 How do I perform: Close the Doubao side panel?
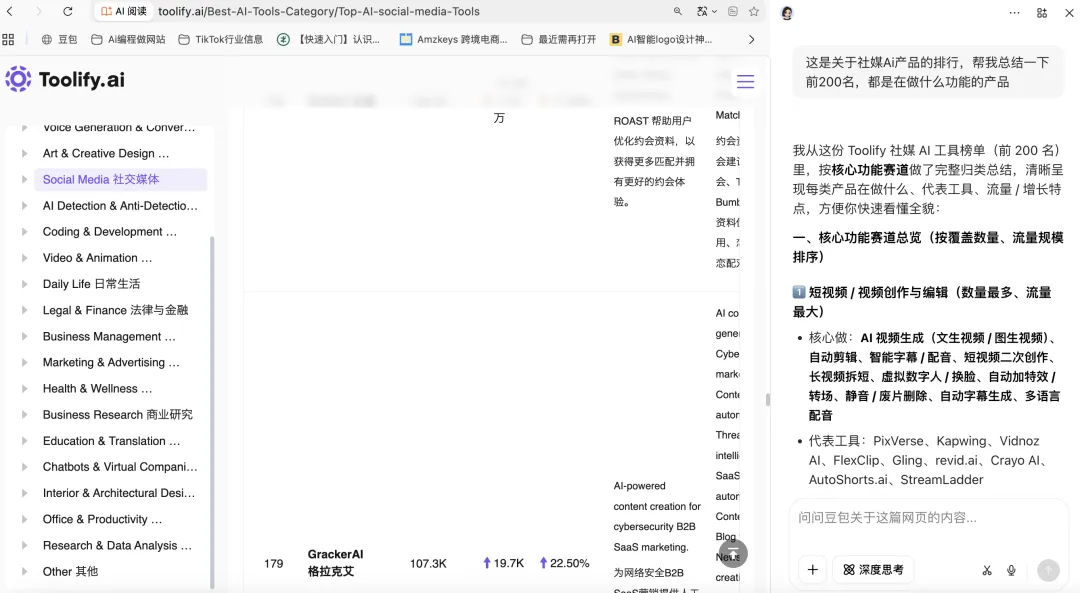(1069, 13)
